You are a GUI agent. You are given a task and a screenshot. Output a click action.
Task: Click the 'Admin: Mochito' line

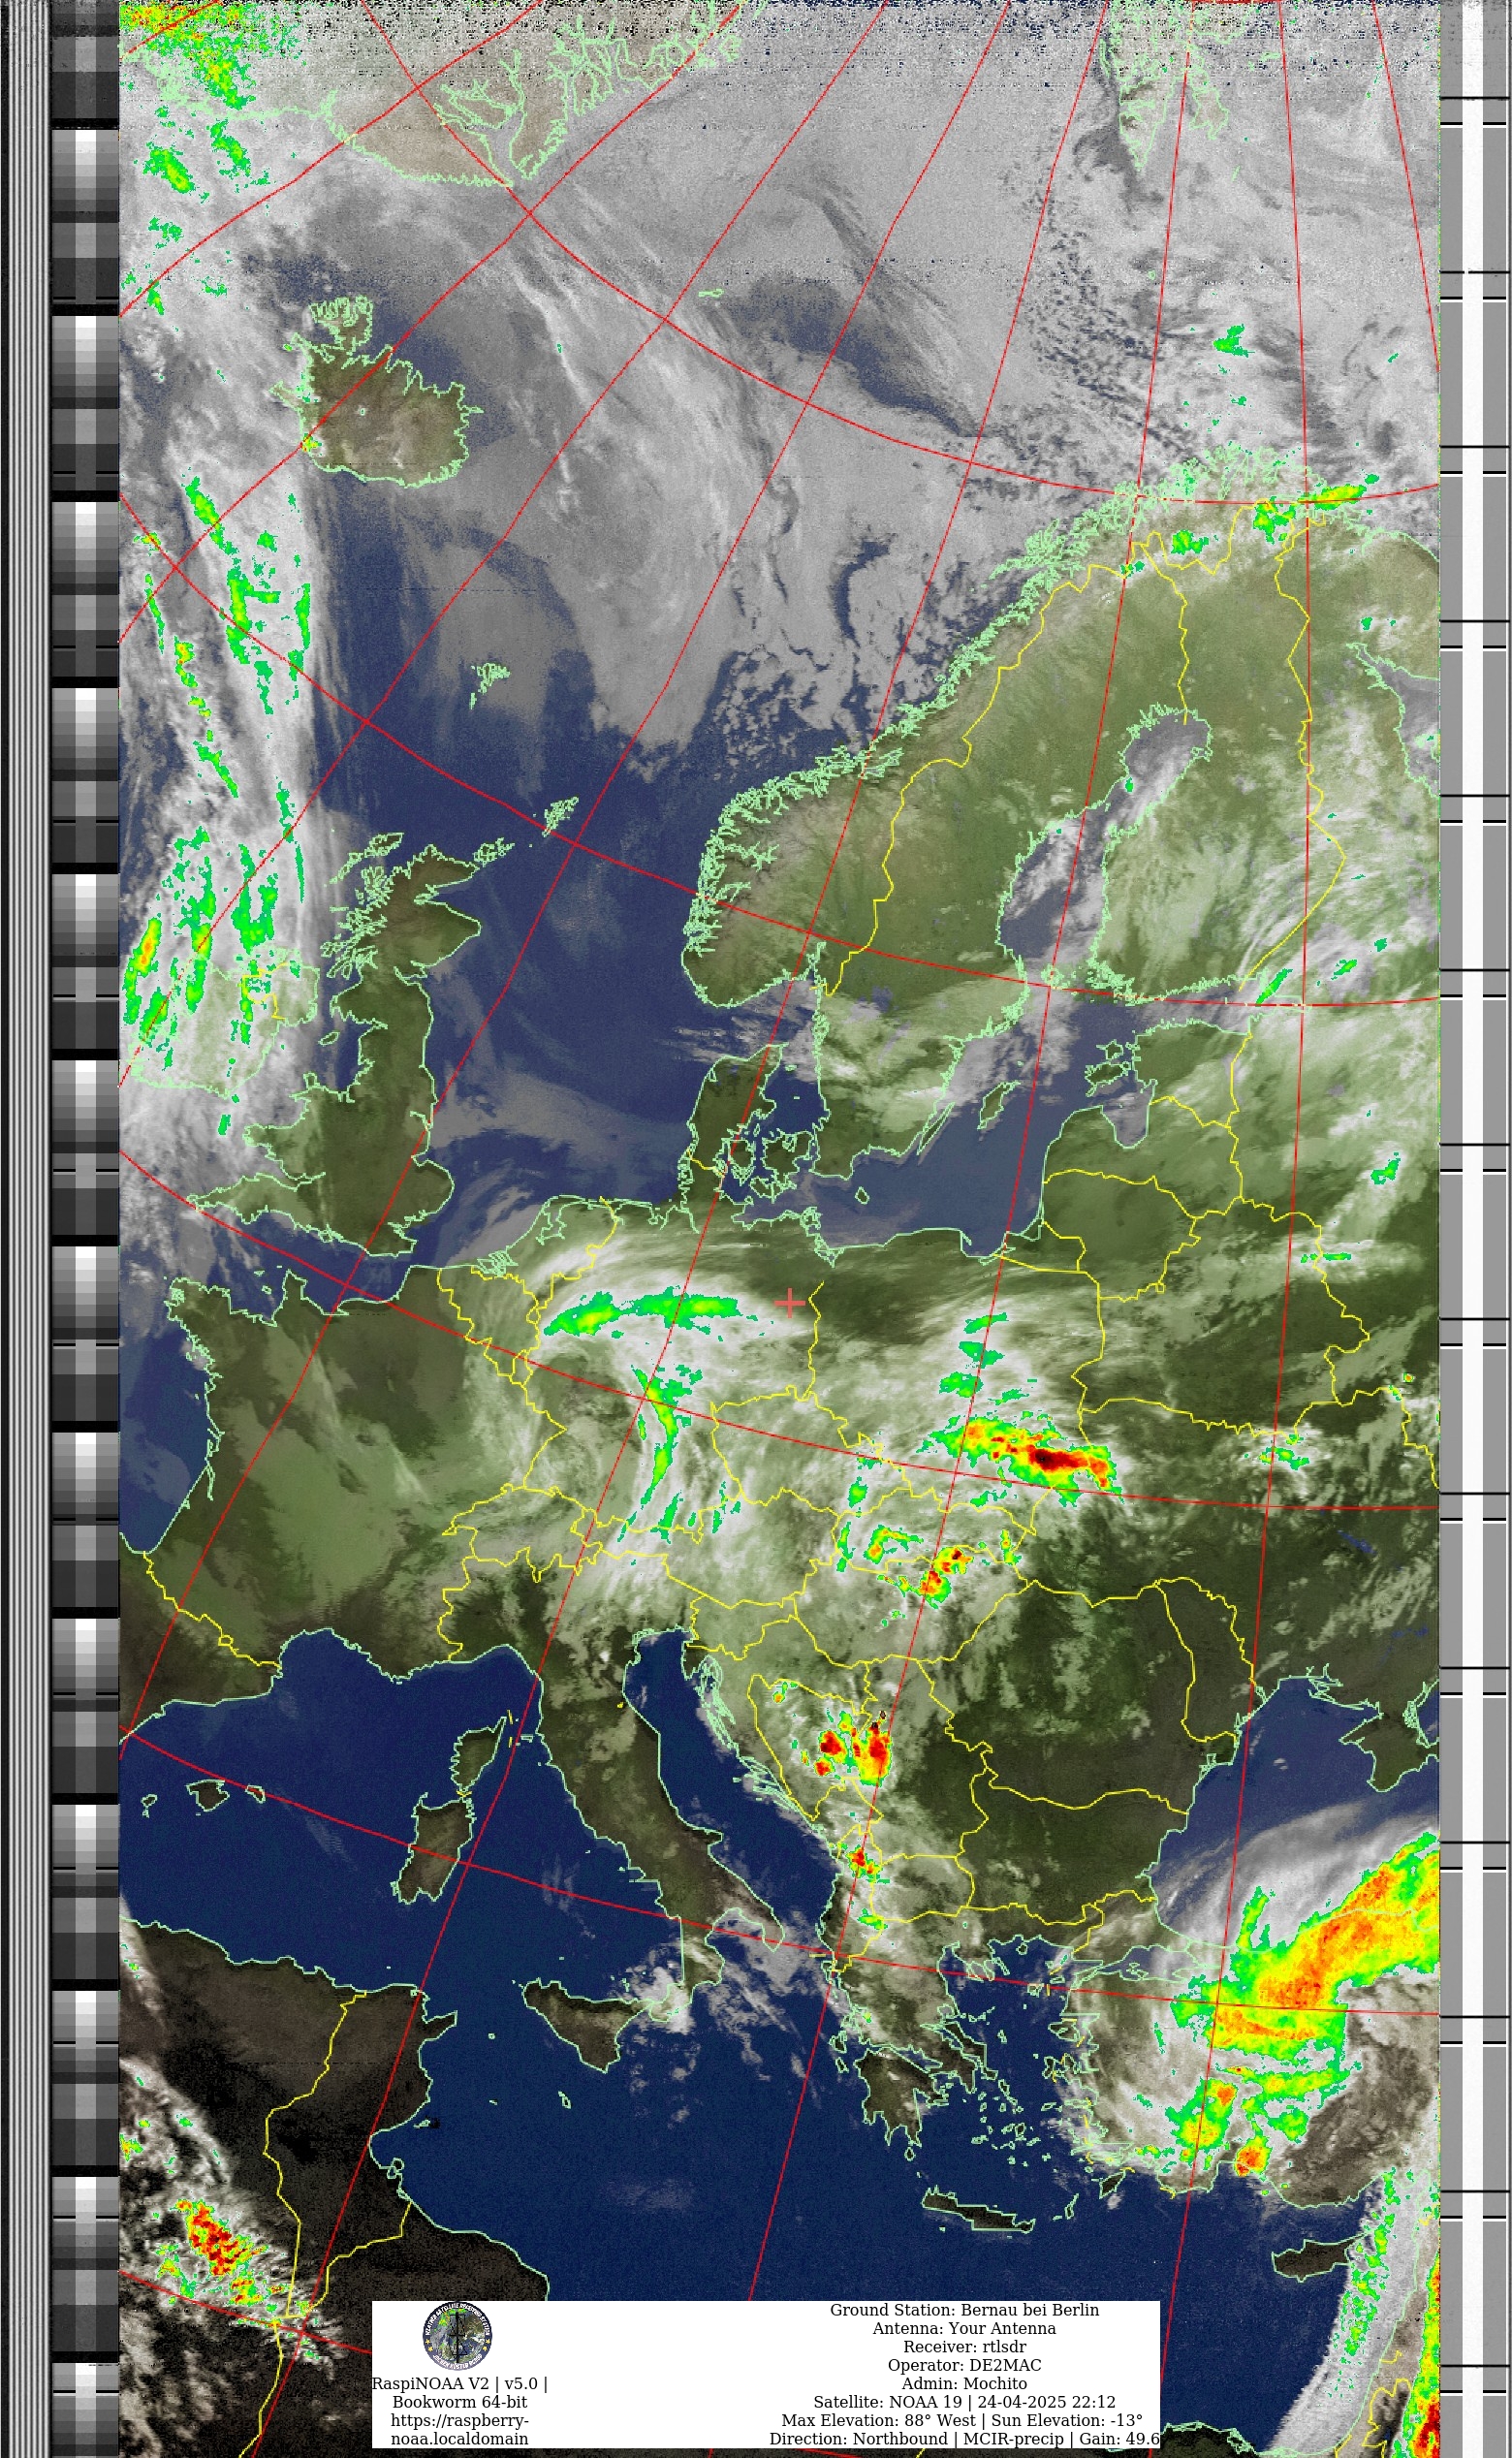click(964, 2383)
